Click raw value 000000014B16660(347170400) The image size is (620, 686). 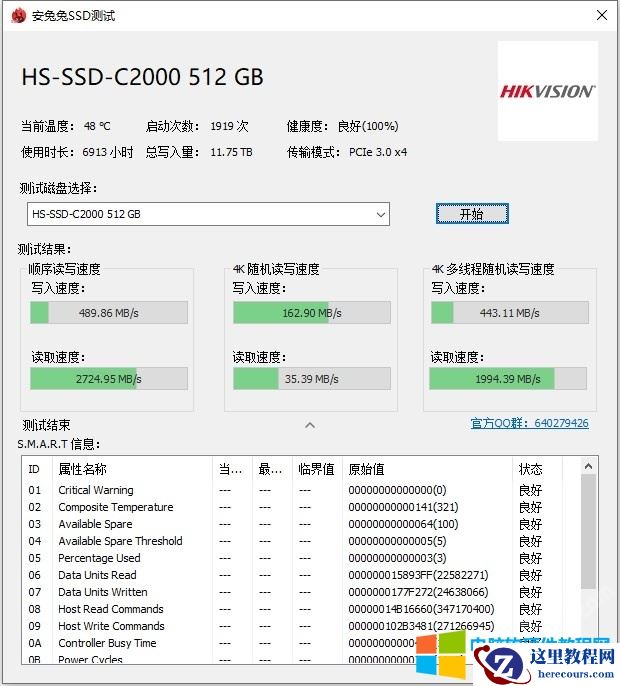pyautogui.click(x=421, y=609)
